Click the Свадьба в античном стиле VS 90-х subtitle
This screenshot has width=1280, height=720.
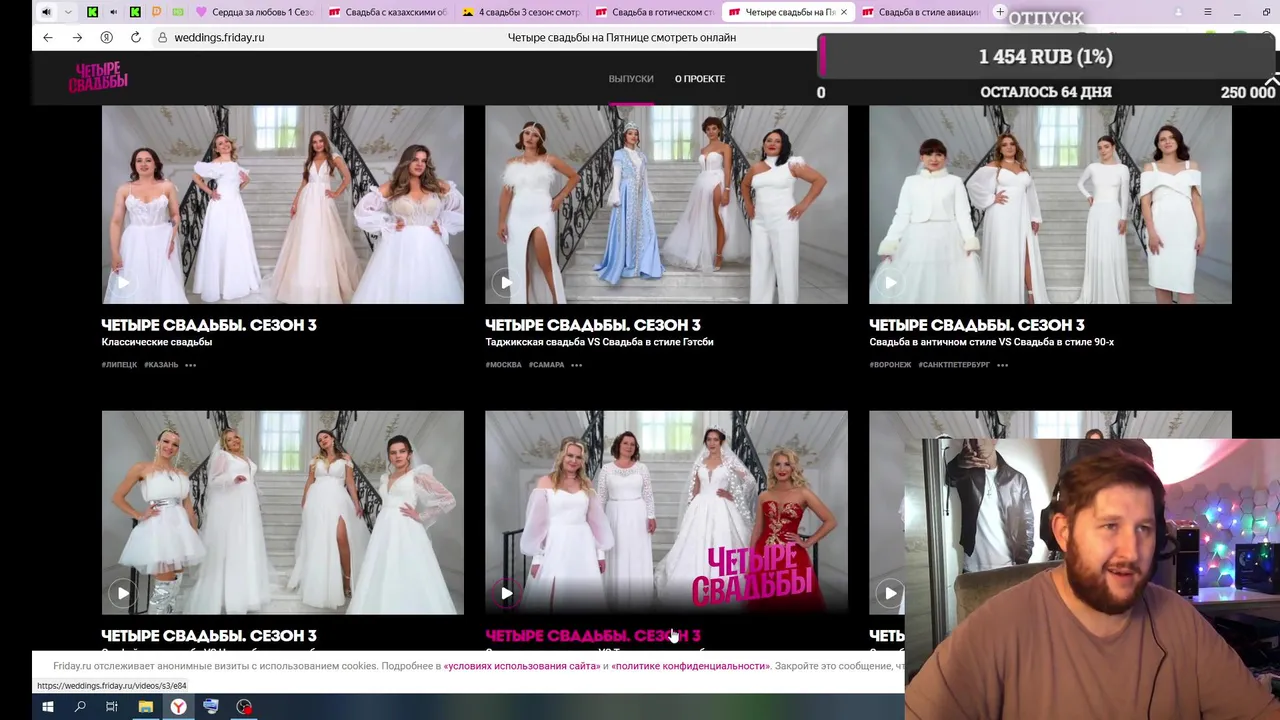(x=991, y=342)
